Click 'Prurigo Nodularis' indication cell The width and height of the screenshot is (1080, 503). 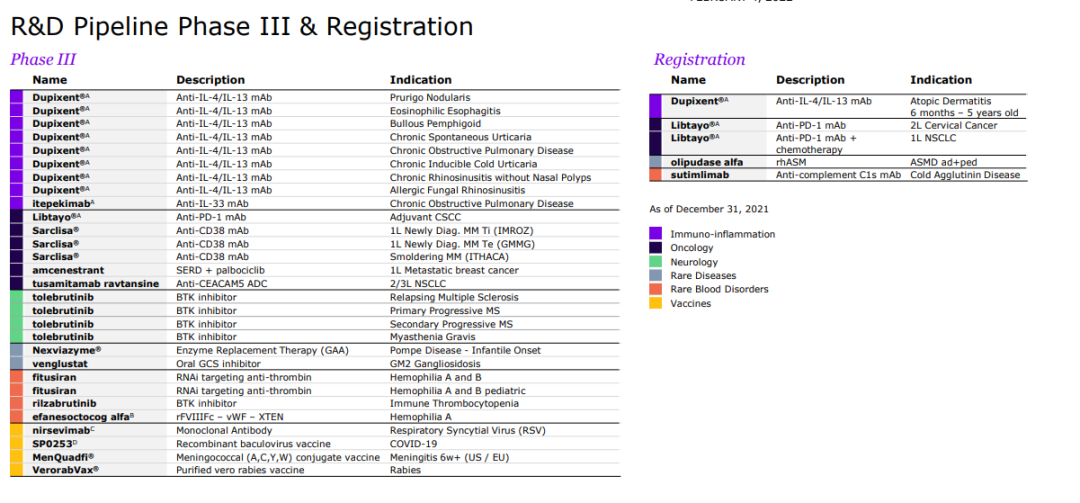pos(430,98)
